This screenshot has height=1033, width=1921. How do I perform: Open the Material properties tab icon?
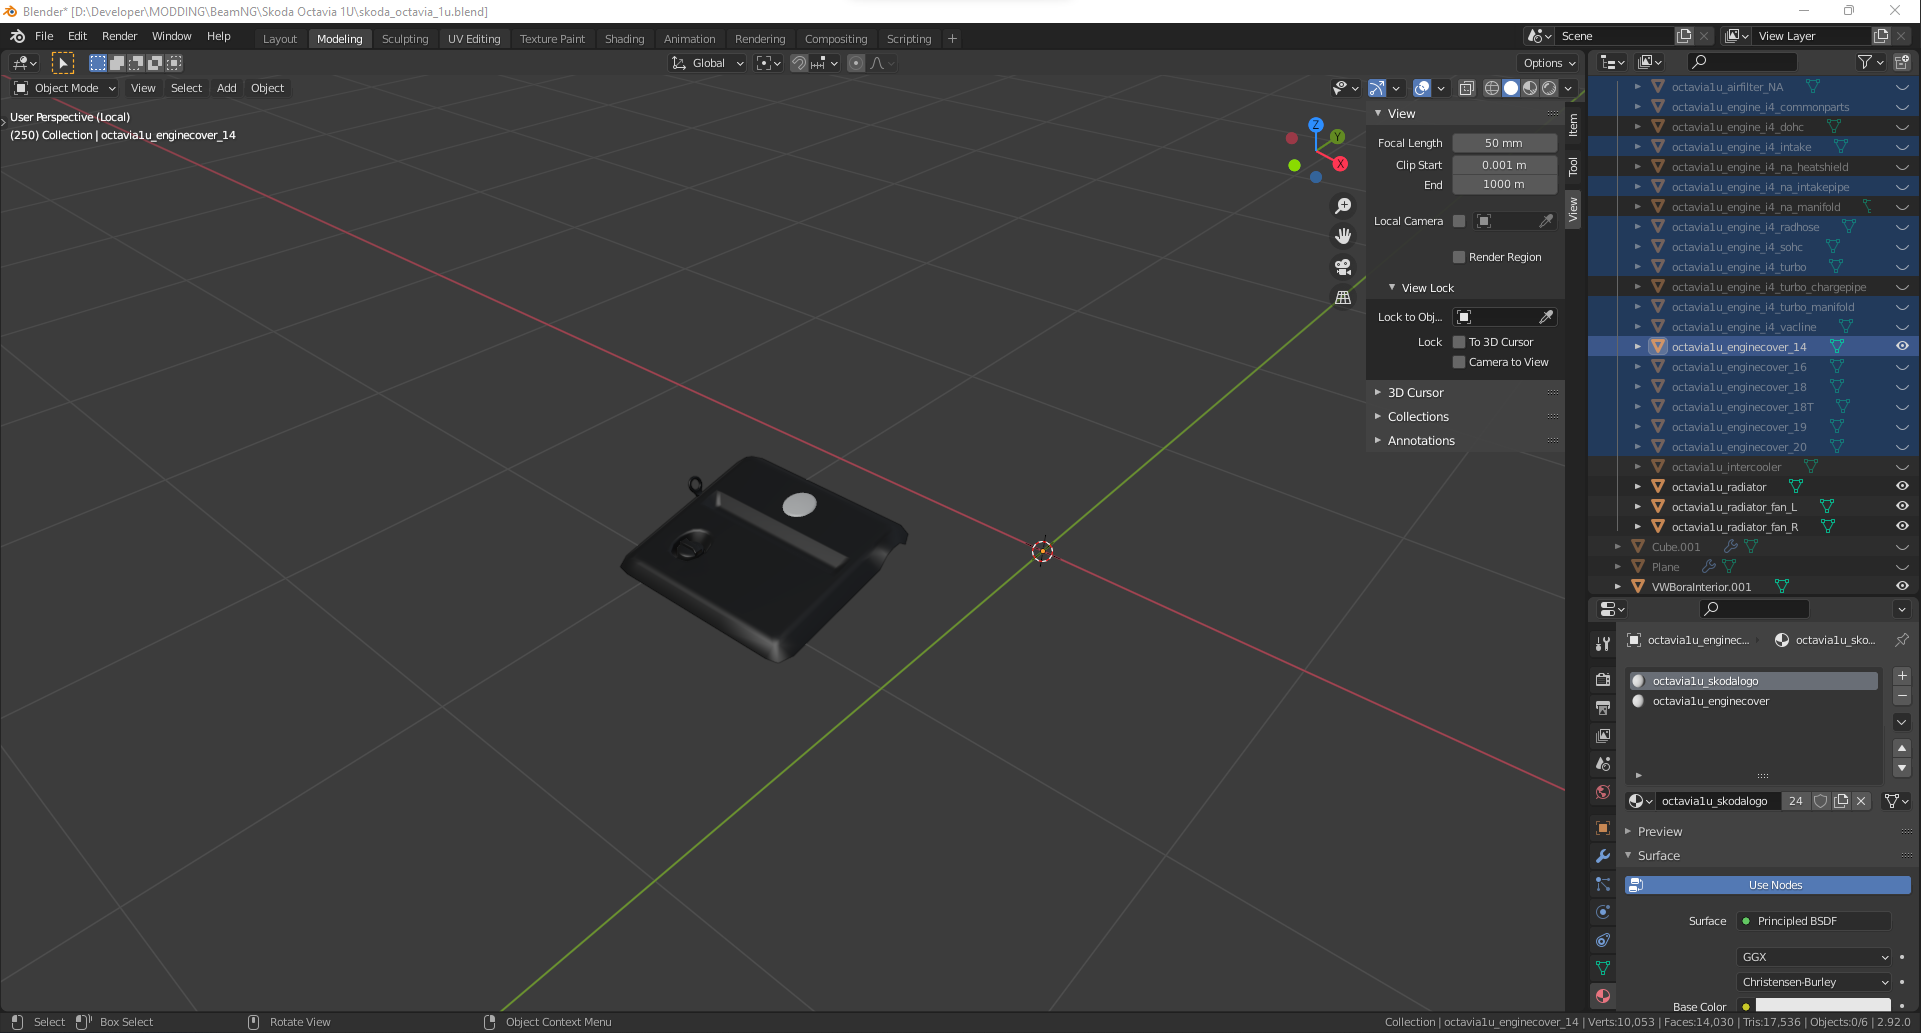pyautogui.click(x=1603, y=996)
